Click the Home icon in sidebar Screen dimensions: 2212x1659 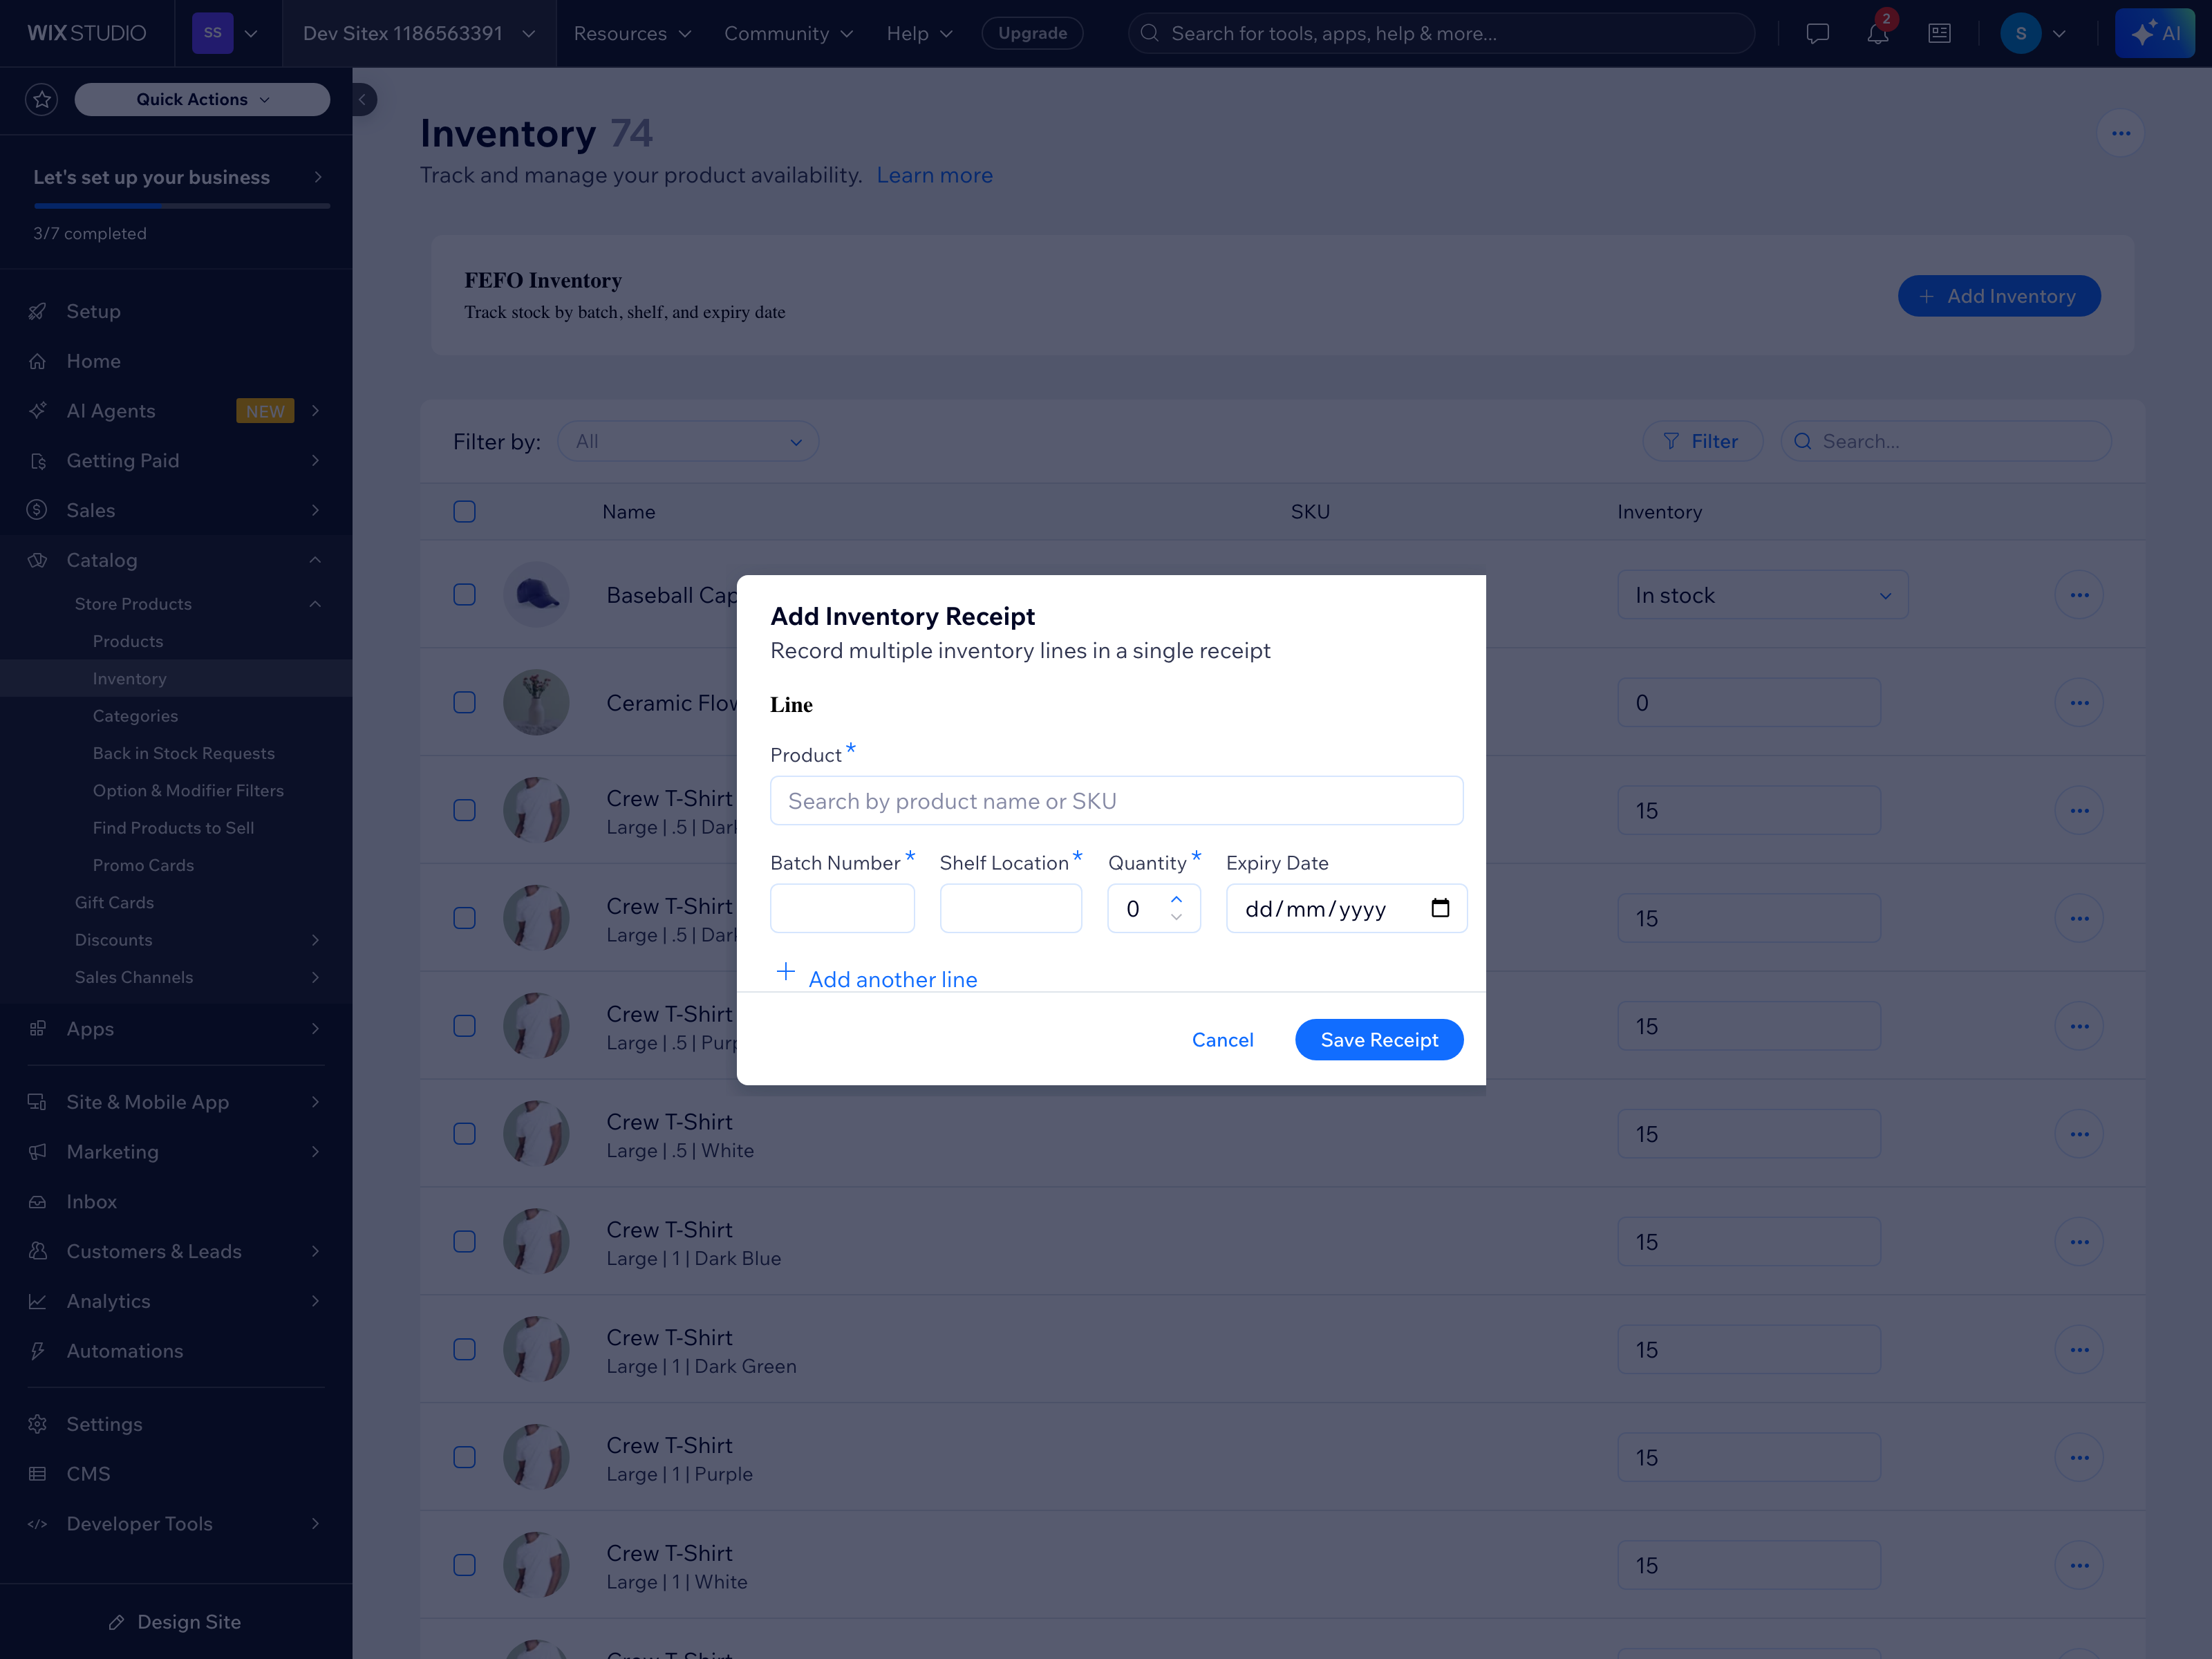coord(38,361)
